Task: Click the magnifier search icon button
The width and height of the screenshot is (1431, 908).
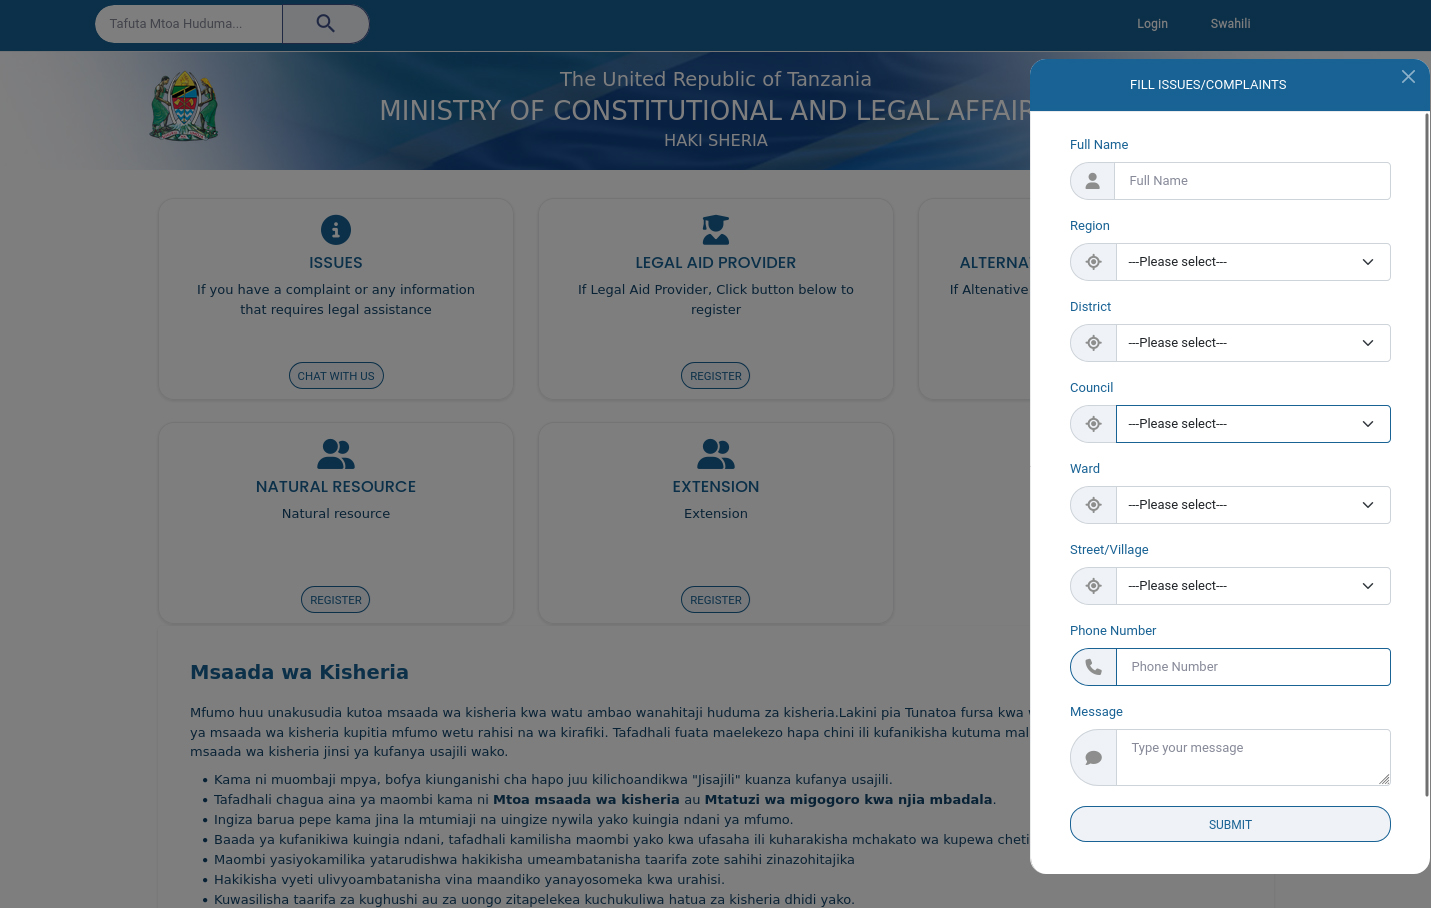Action: pyautogui.click(x=325, y=24)
